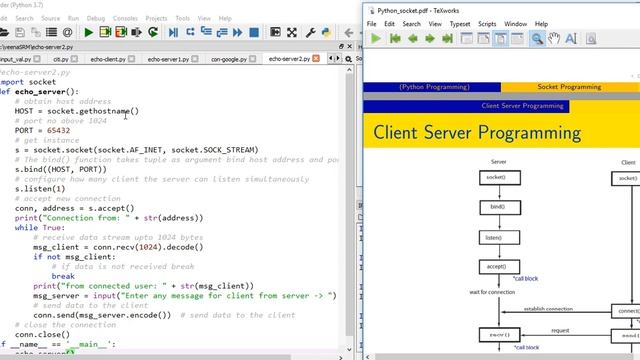Screen dimensions: 640x360
Task: Select the TeXworks hand Scroll tool
Action: click(x=554, y=39)
